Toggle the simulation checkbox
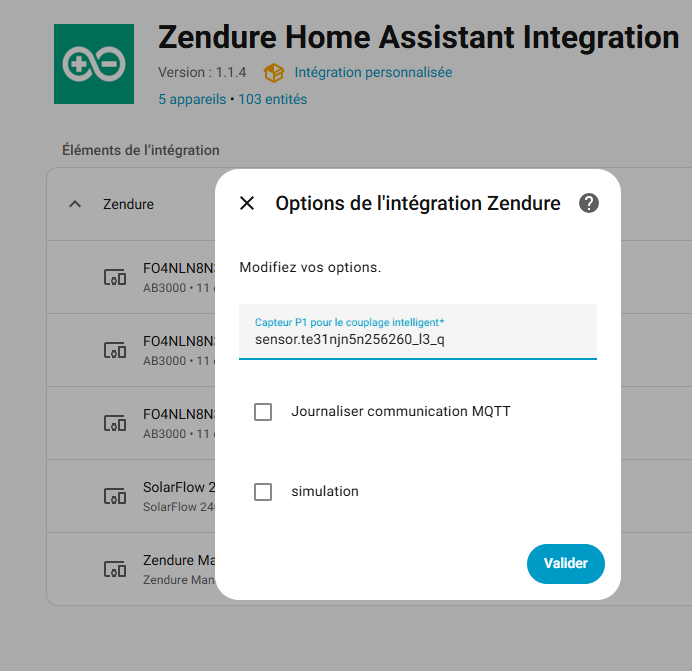The height and width of the screenshot is (671, 692). point(263,492)
